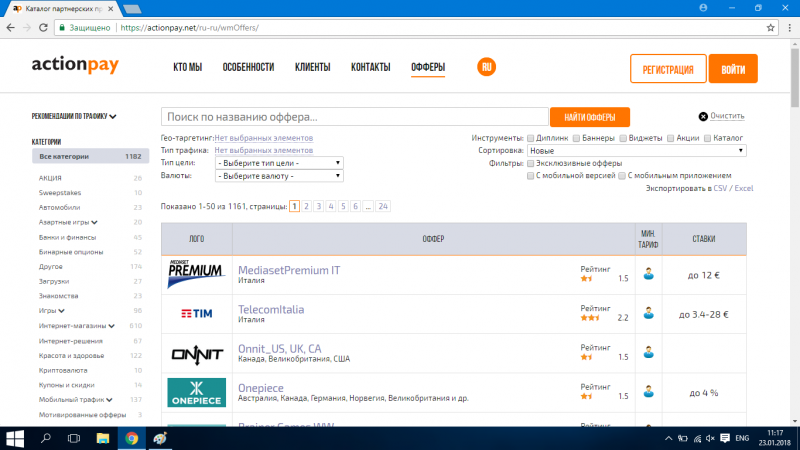Click the Найти офферы button
Screen dimensions: 800x450
coord(590,117)
